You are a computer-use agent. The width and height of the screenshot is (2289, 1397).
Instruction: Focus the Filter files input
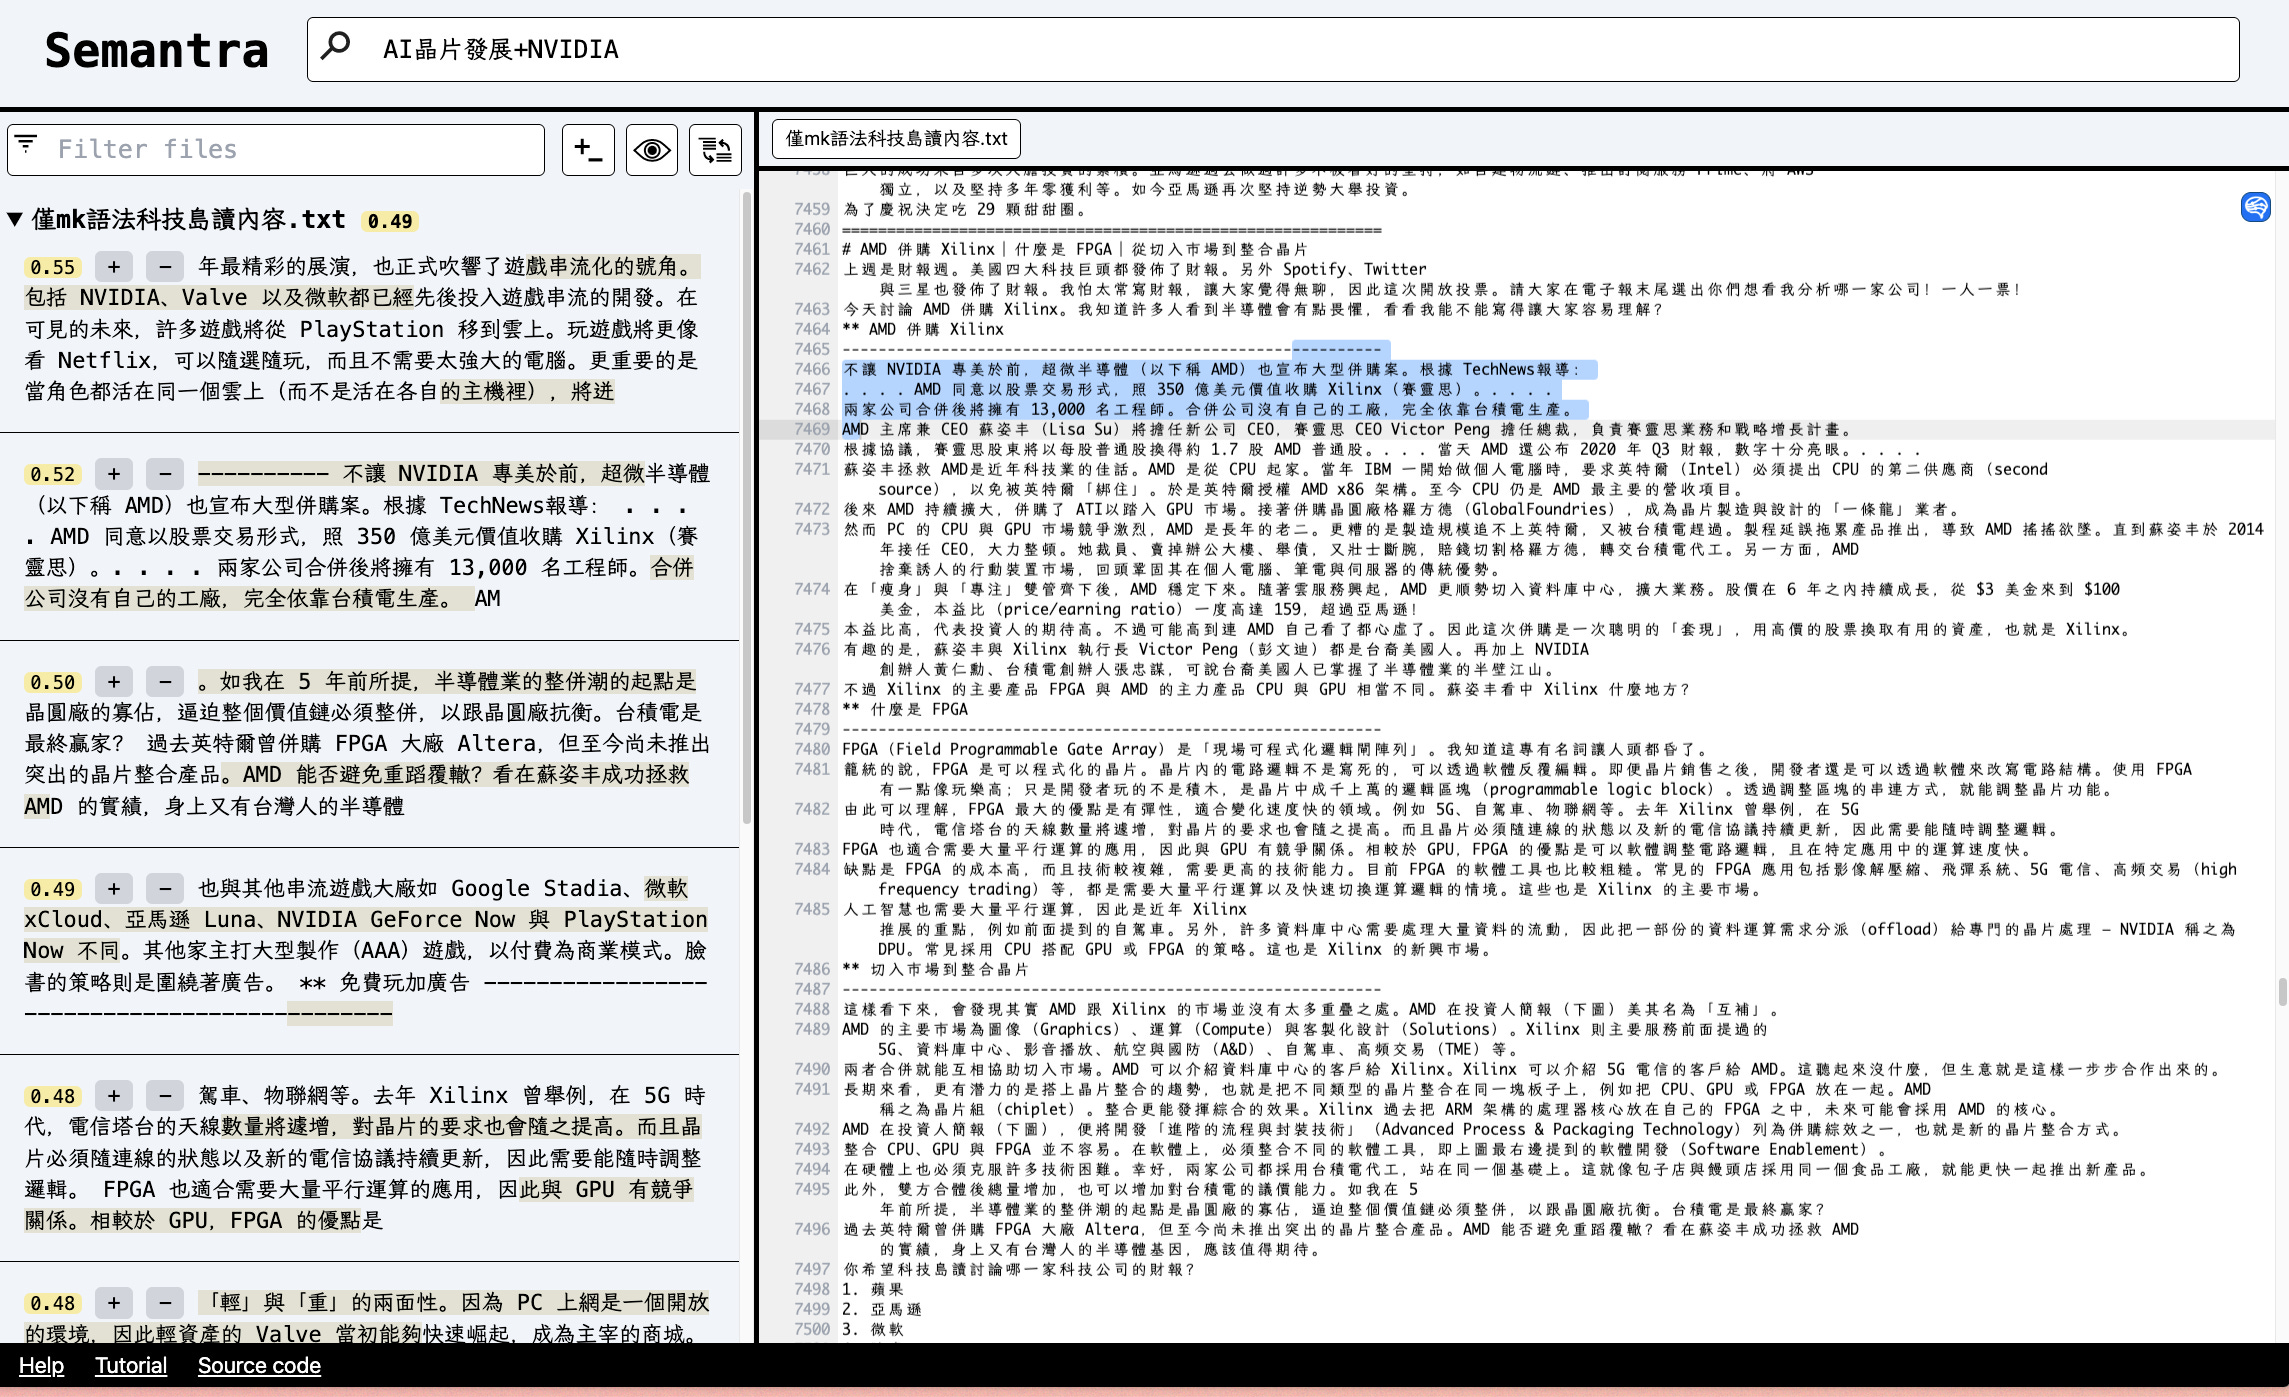point(276,150)
